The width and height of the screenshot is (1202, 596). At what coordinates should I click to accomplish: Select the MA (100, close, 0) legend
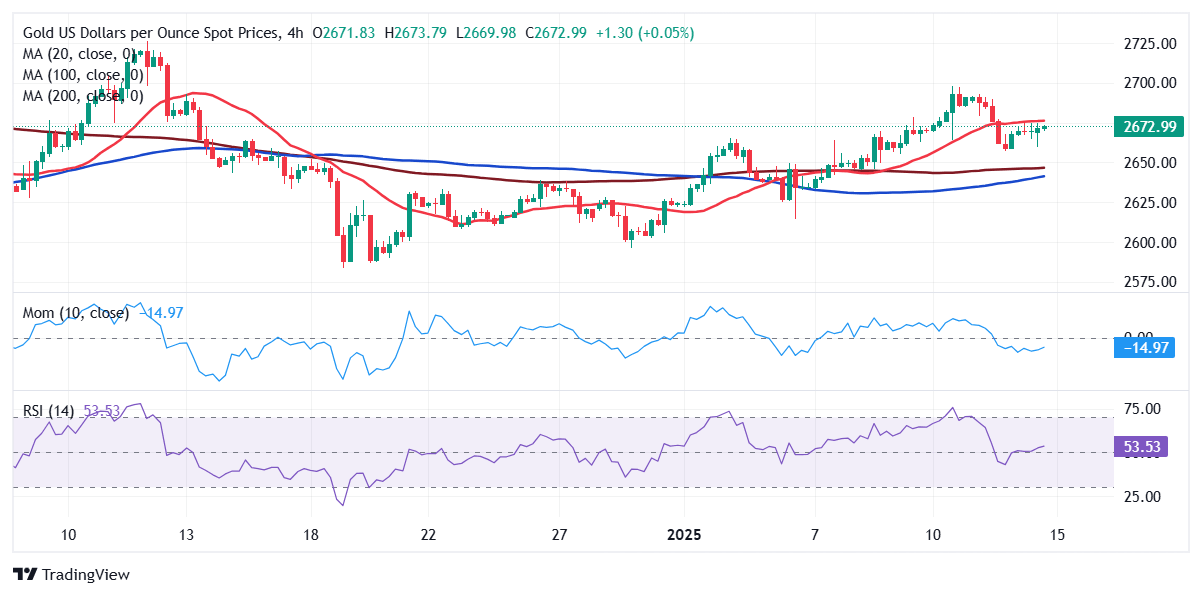pyautogui.click(x=83, y=75)
